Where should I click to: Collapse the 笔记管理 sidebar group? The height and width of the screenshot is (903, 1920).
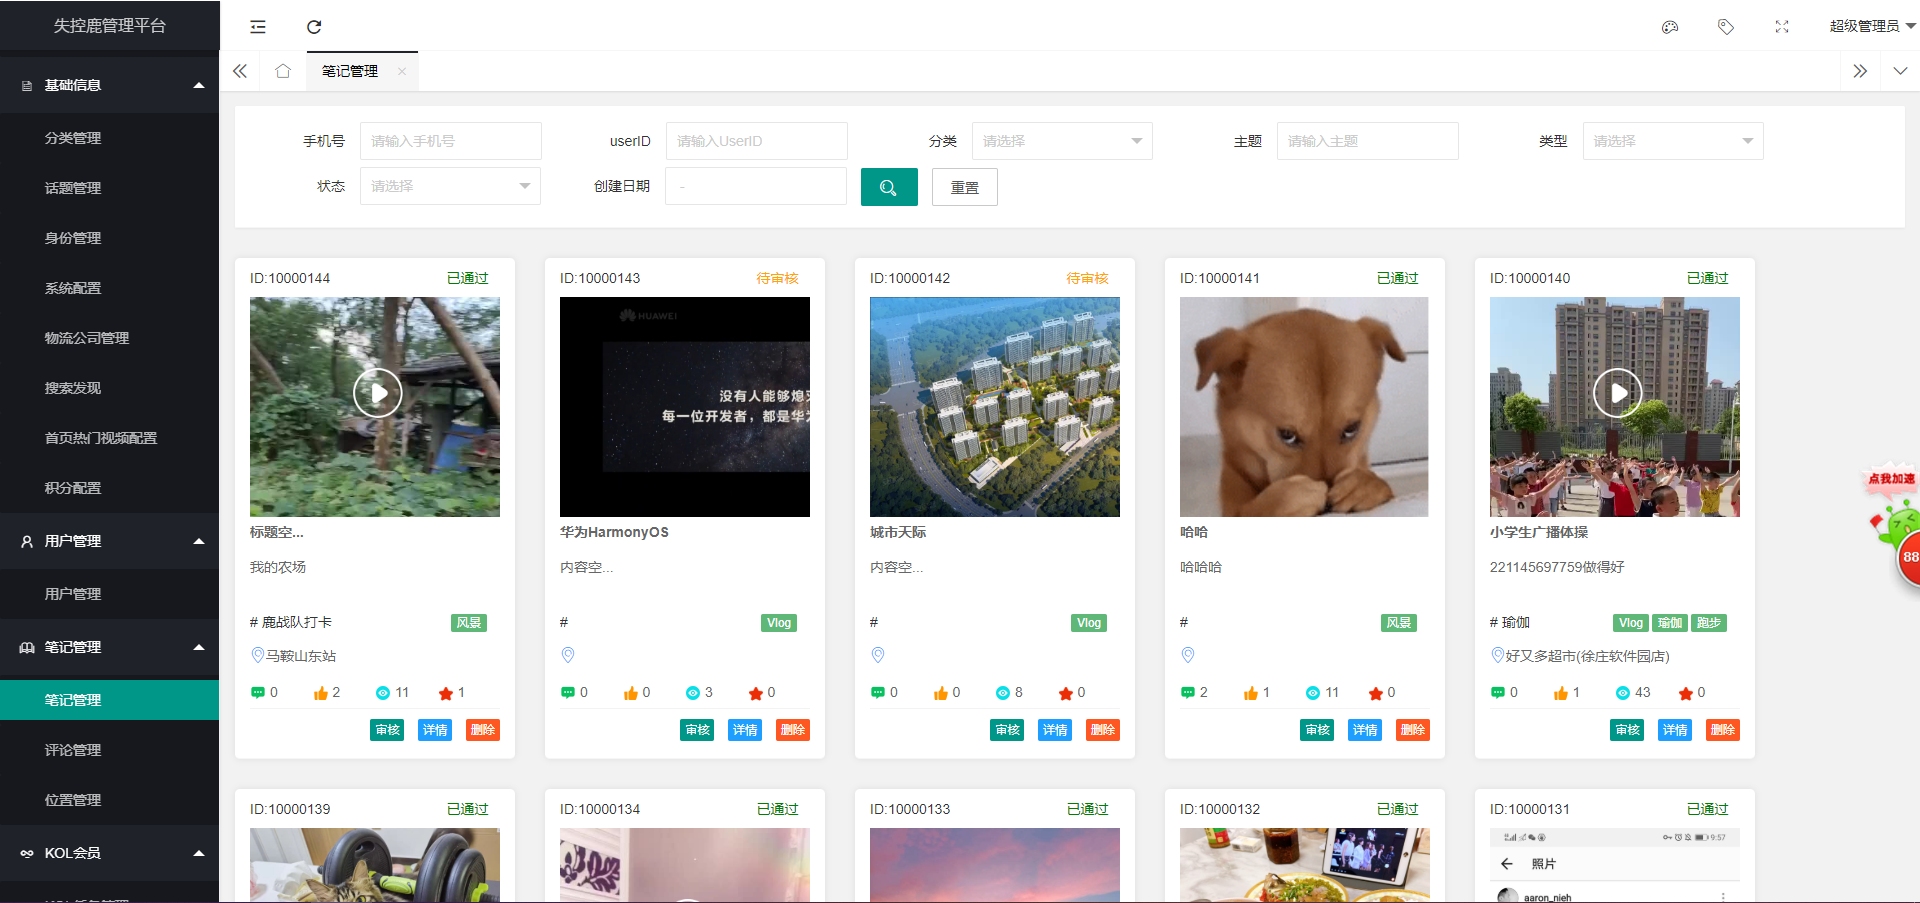tap(110, 647)
